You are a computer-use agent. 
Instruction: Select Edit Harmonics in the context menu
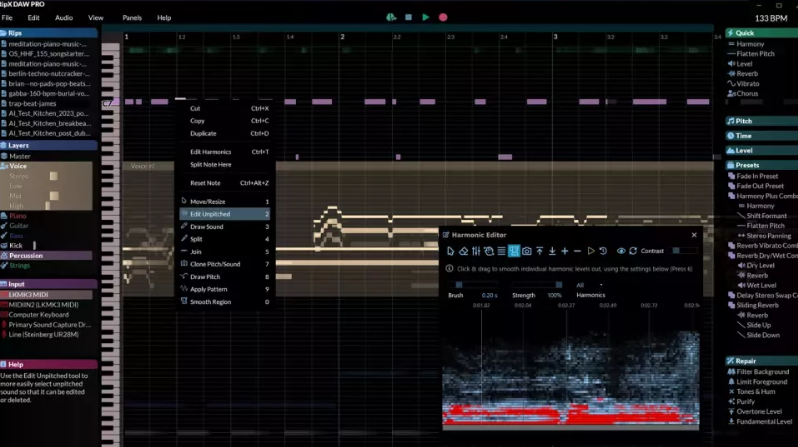(x=224, y=152)
